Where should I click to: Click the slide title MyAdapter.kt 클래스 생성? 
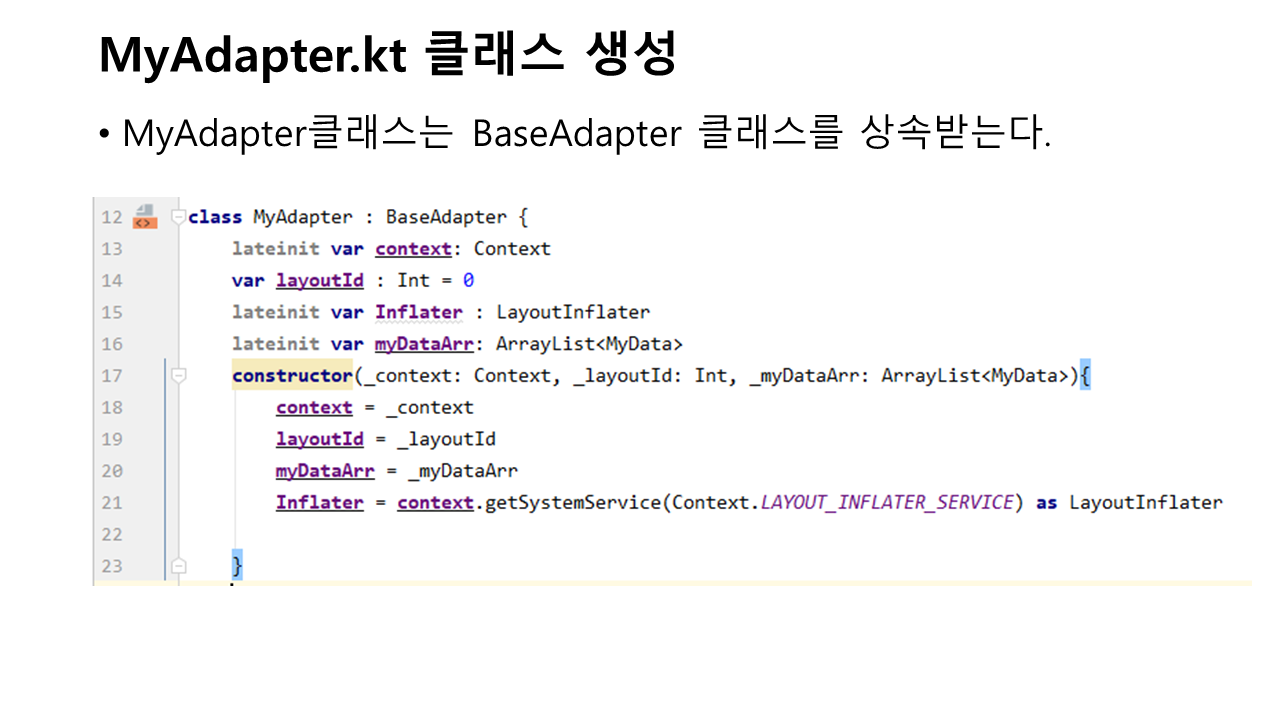point(388,56)
